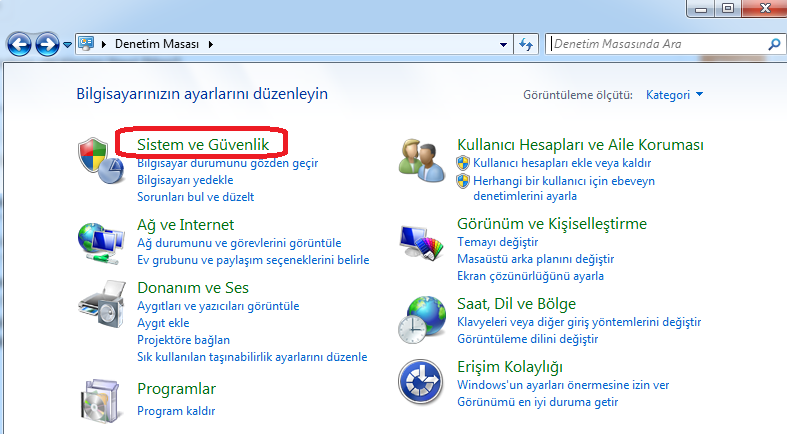The width and height of the screenshot is (787, 434).
Task: Open the Kategori view-by dropdown
Action: pos(674,95)
